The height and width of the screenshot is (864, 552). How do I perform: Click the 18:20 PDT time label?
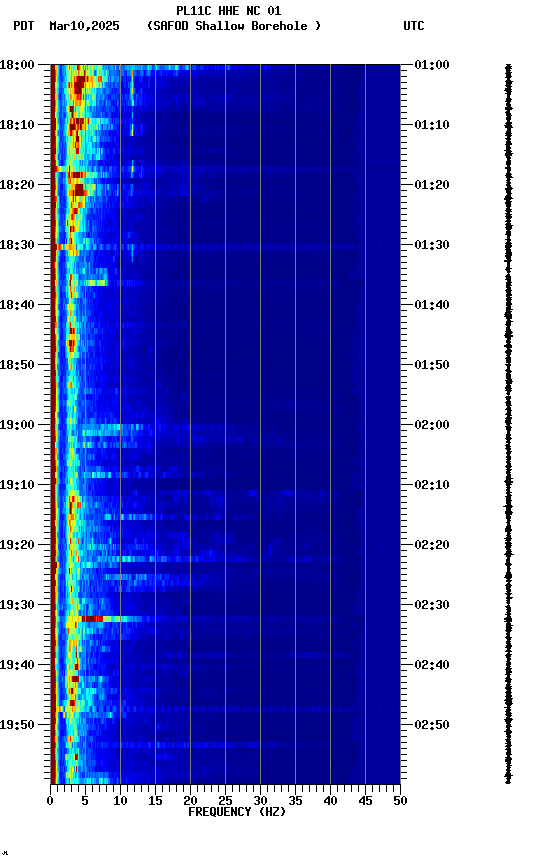pyautogui.click(x=17, y=185)
